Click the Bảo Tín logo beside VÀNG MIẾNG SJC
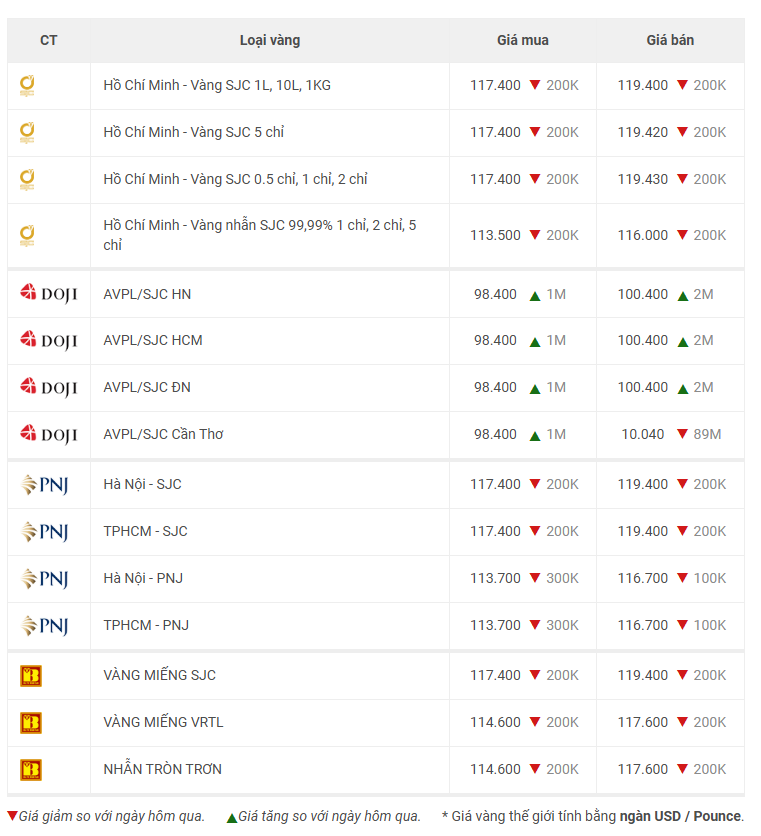Viewport: 761px width, 836px height. (x=31, y=676)
